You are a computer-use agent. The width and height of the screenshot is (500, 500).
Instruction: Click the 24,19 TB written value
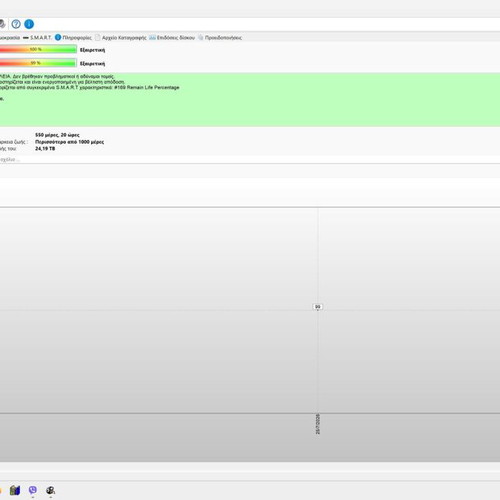coord(45,148)
